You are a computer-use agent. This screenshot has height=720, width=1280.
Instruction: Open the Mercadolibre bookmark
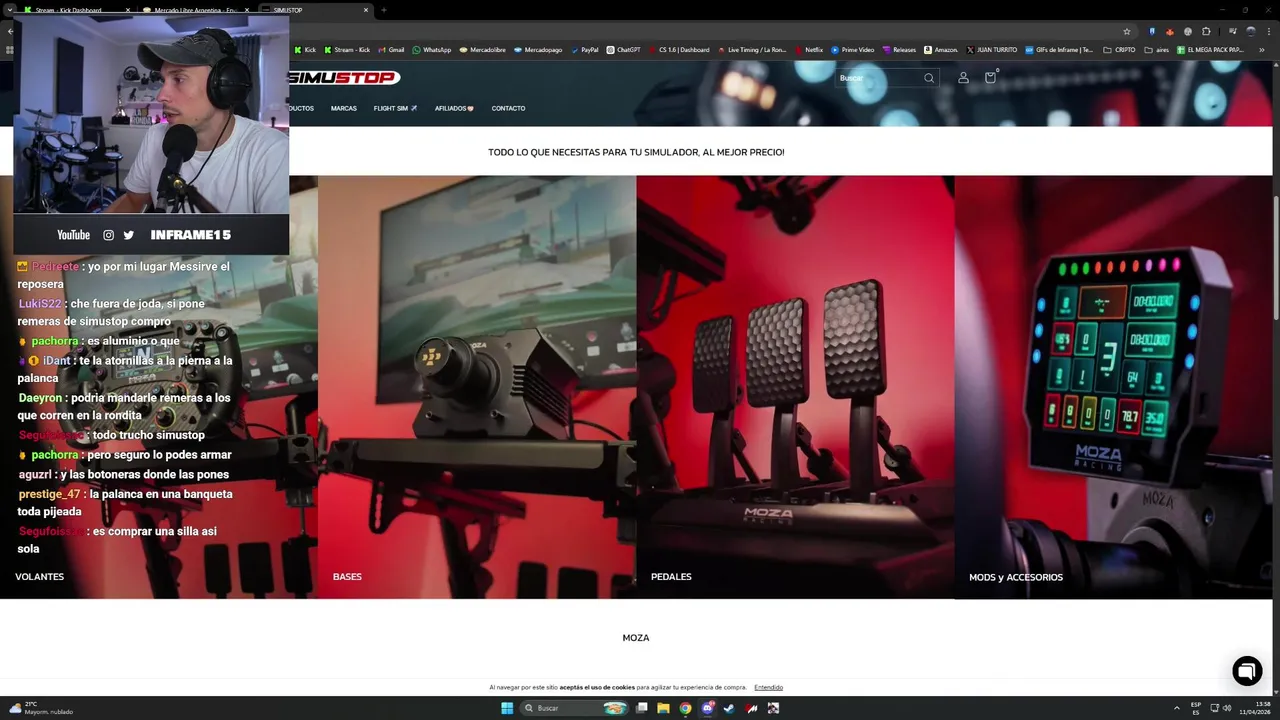click(484, 49)
